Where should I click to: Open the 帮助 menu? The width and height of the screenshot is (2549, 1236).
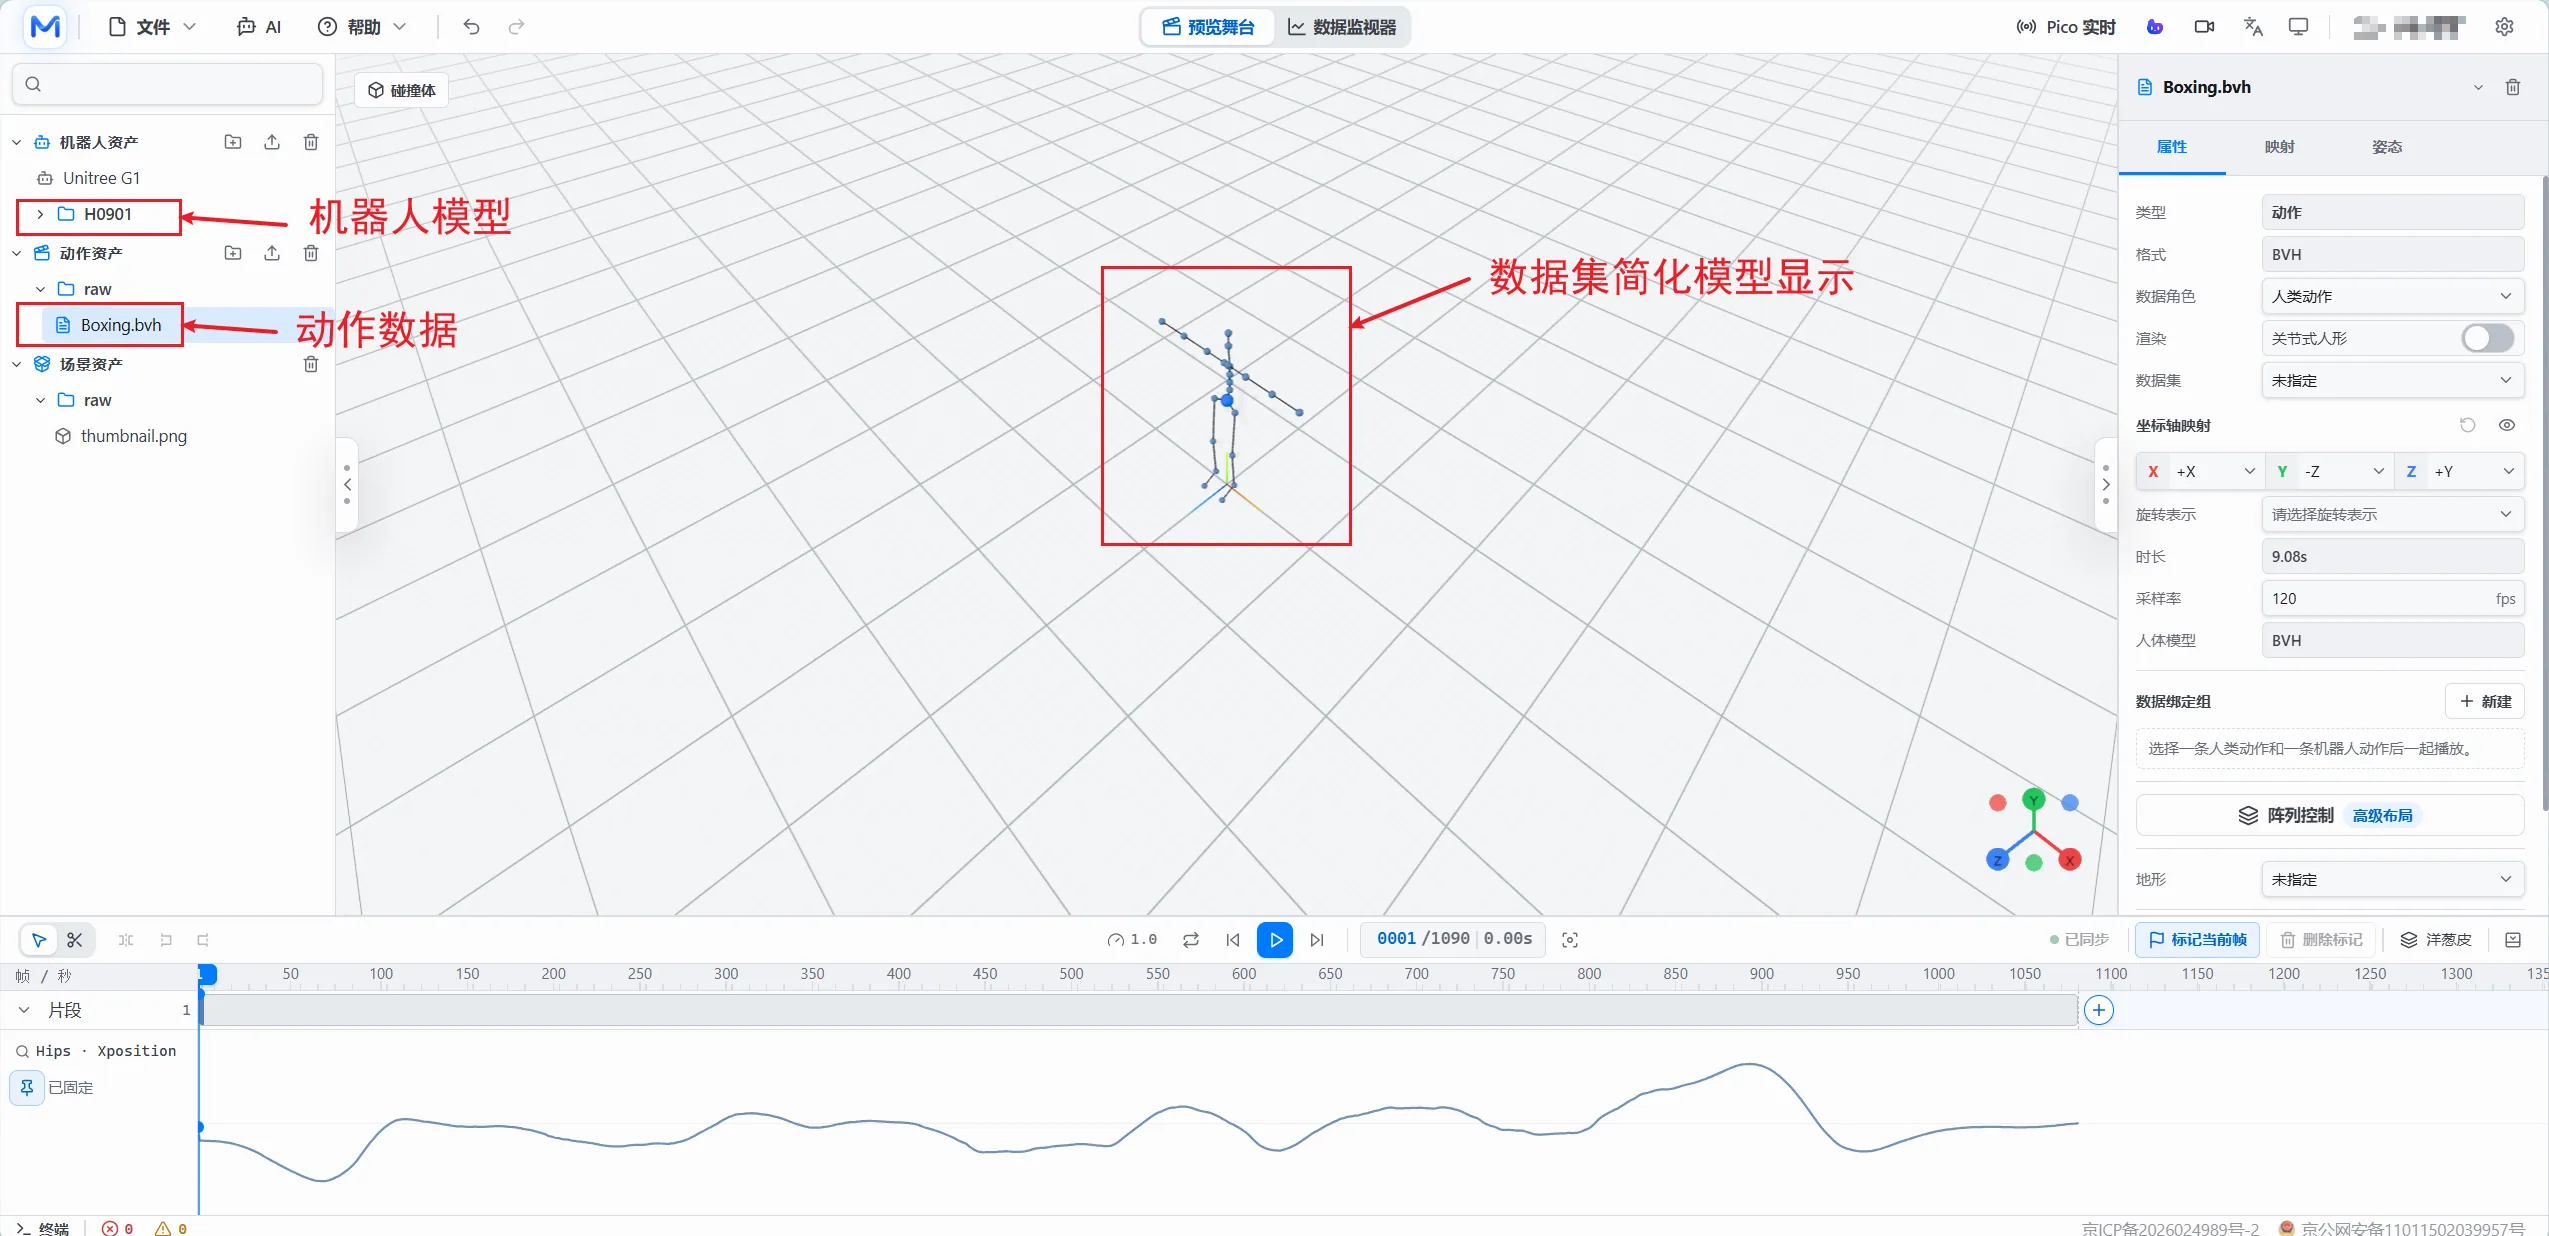click(x=362, y=27)
